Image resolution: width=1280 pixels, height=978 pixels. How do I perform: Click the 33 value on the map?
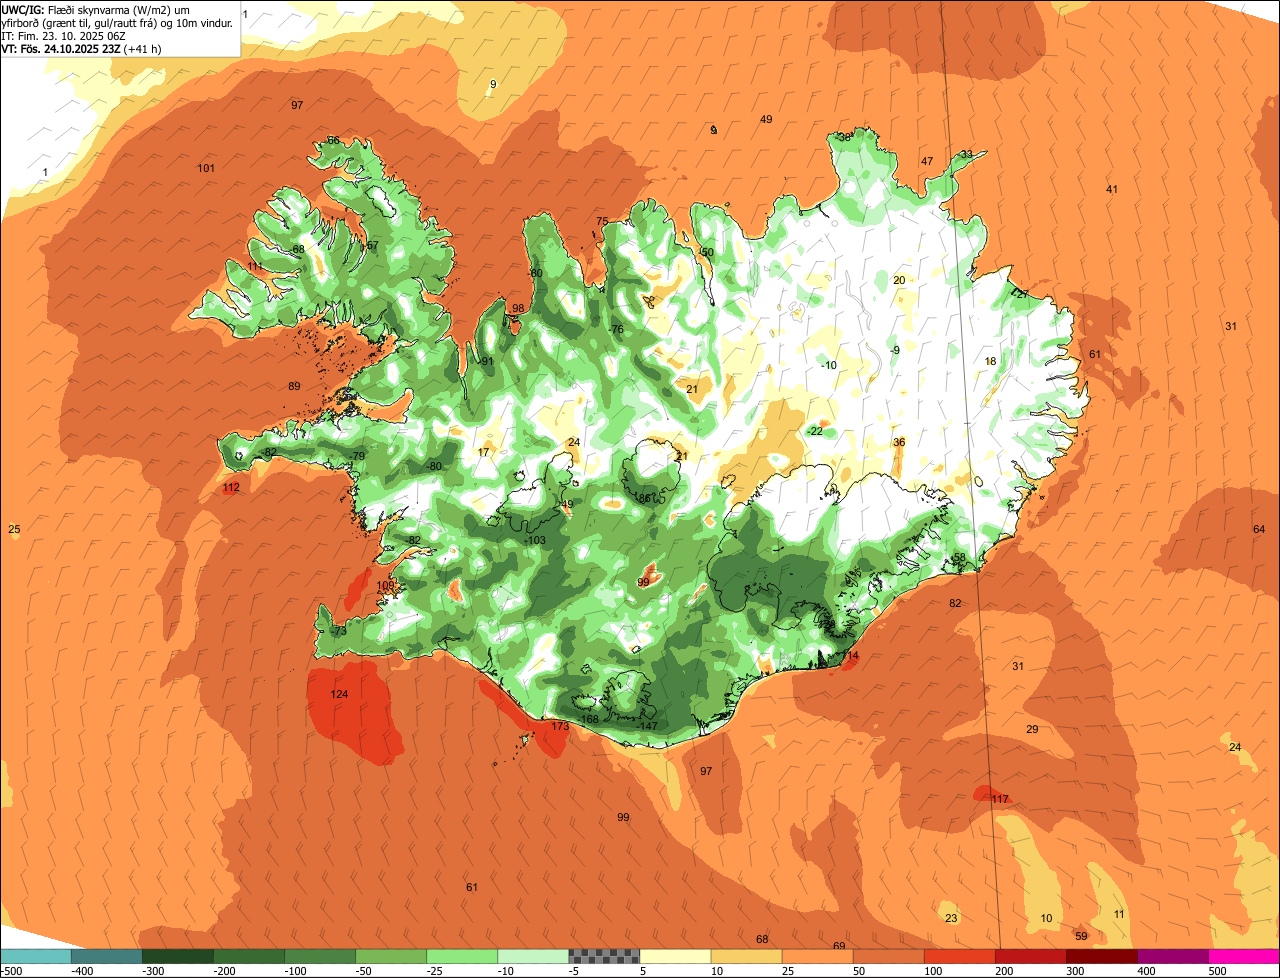tap(966, 154)
